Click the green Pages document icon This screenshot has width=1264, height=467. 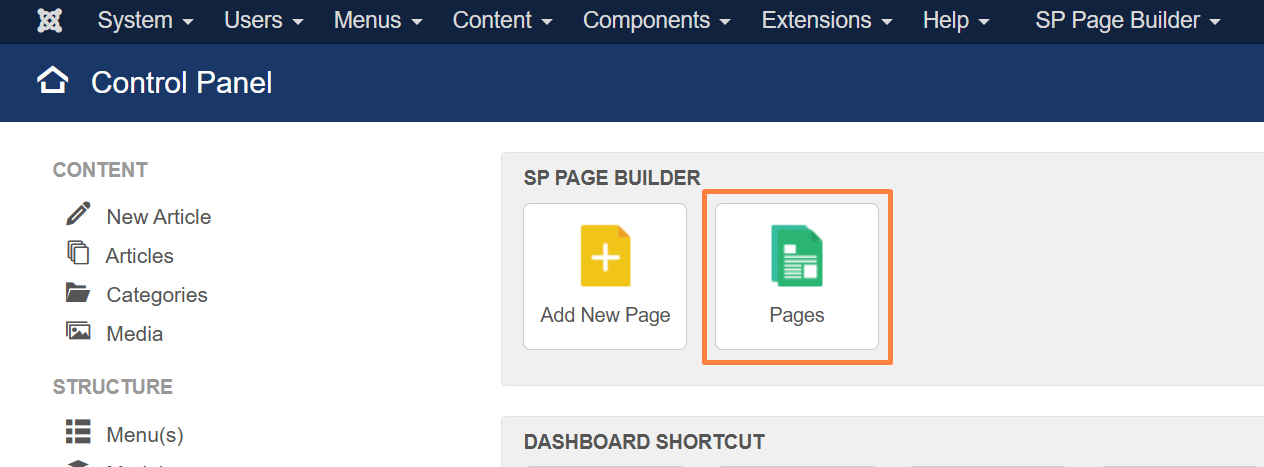click(x=797, y=256)
